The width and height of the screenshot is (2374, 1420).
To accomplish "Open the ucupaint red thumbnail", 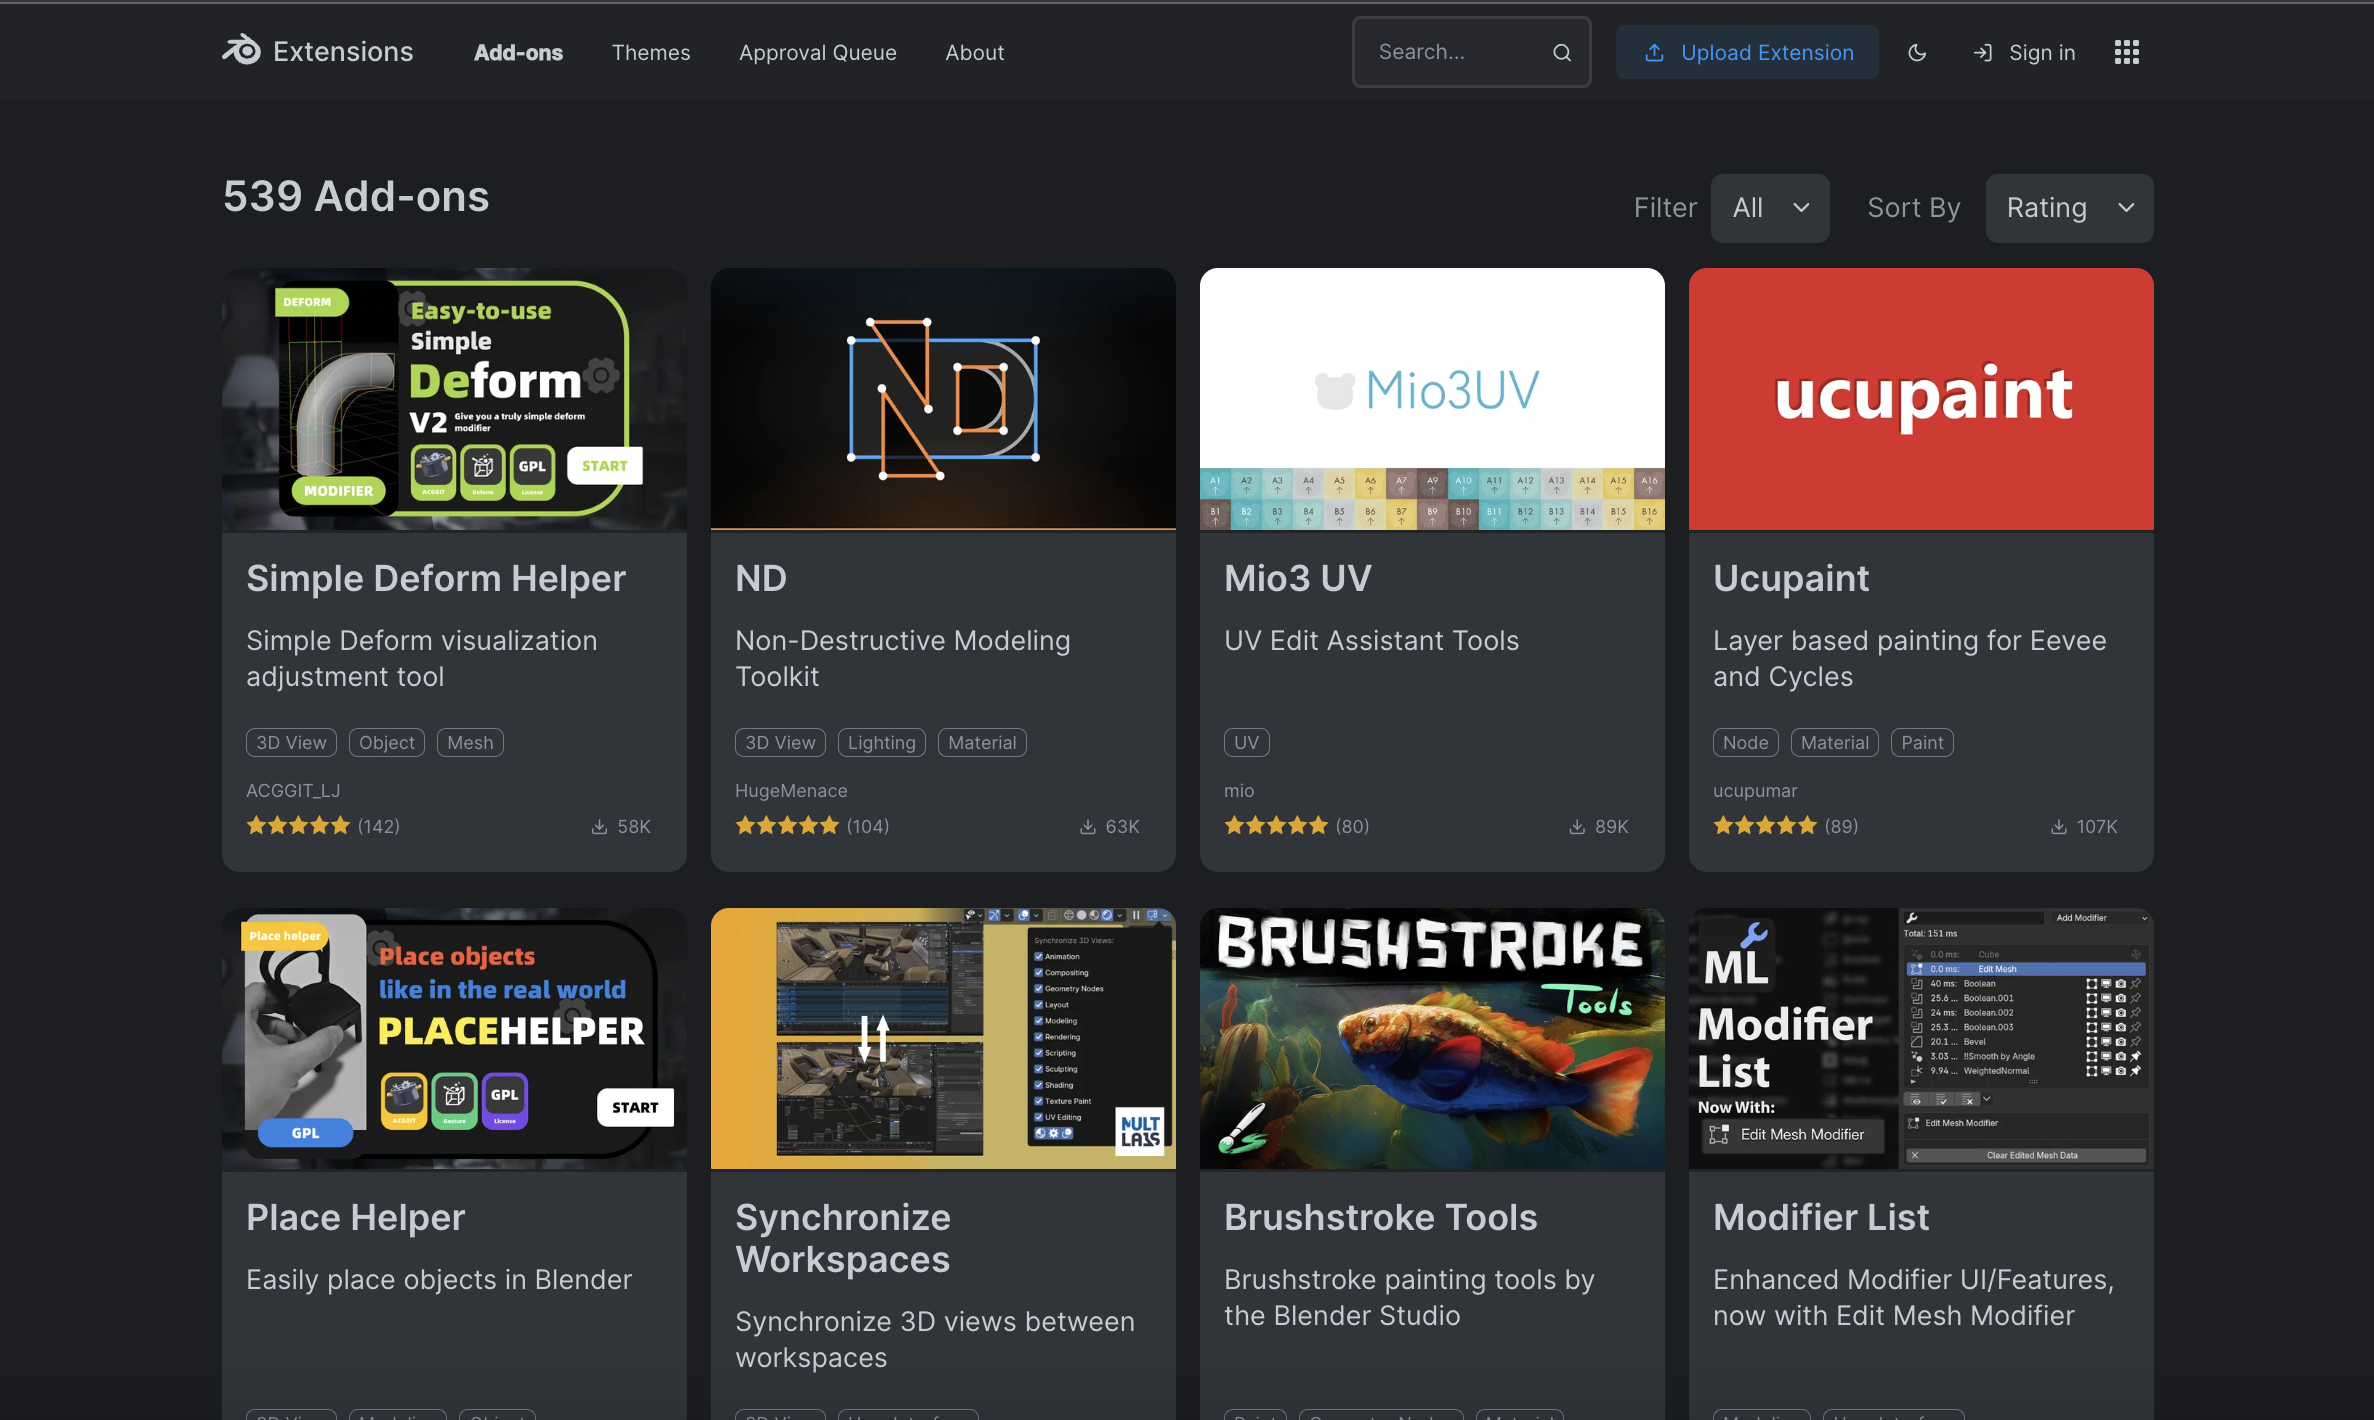I will (x=1921, y=399).
